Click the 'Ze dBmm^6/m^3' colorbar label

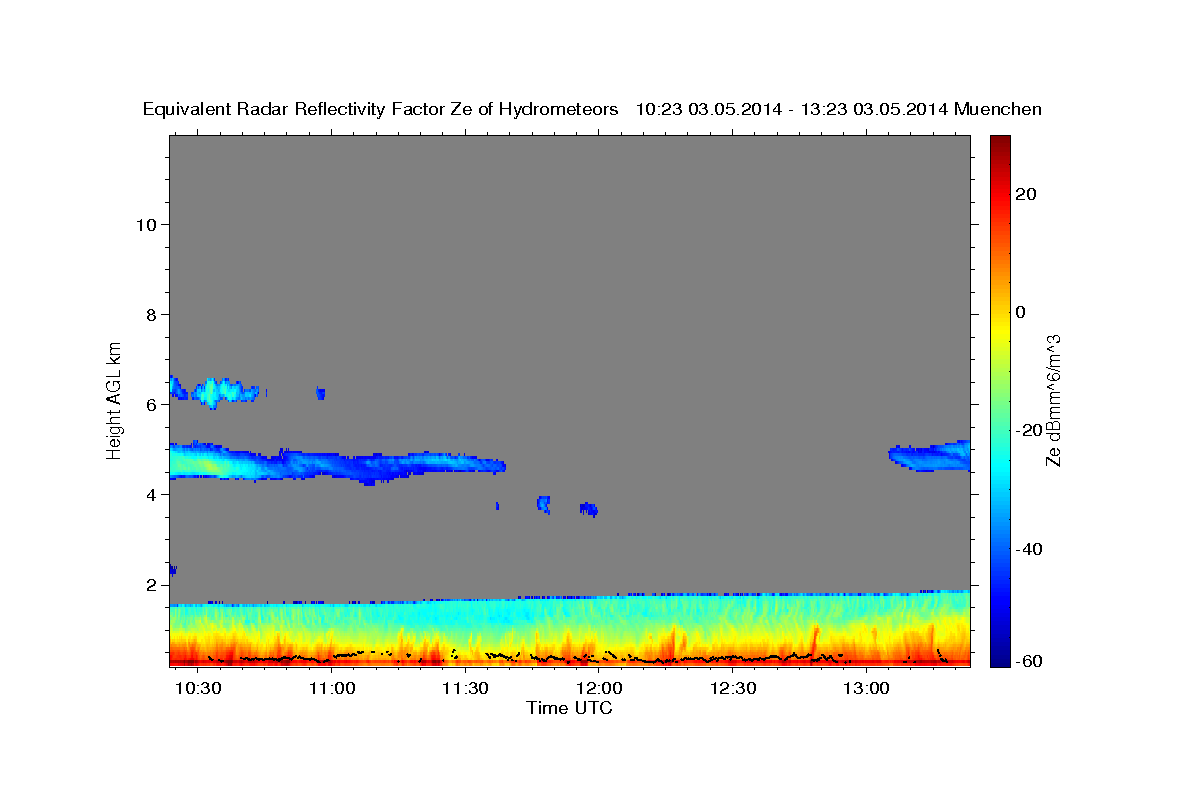[1052, 399]
